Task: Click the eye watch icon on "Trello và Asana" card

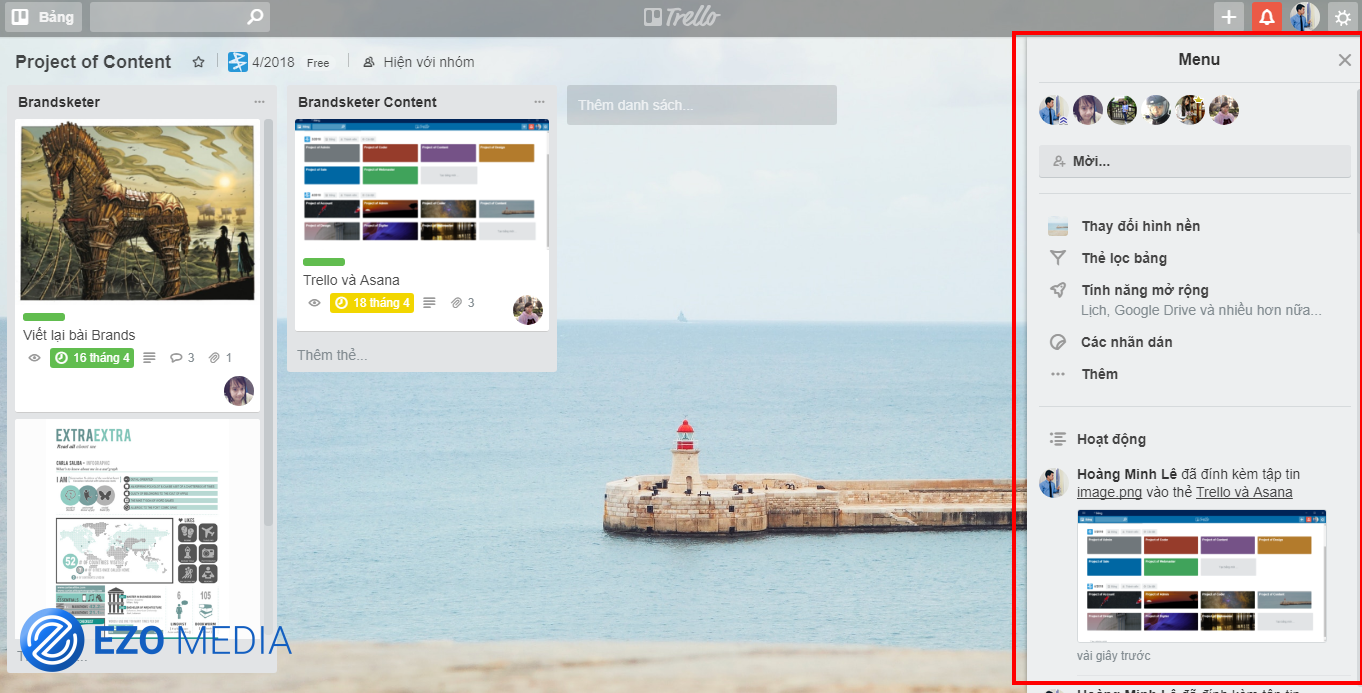Action: 315,303
